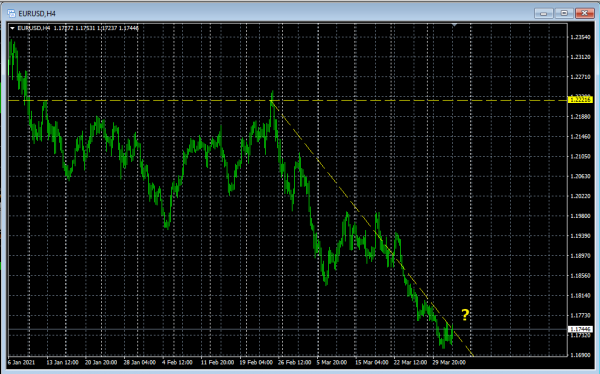Click the 26 Feb 12:00 time label
600x374 pixels.
[294, 362]
